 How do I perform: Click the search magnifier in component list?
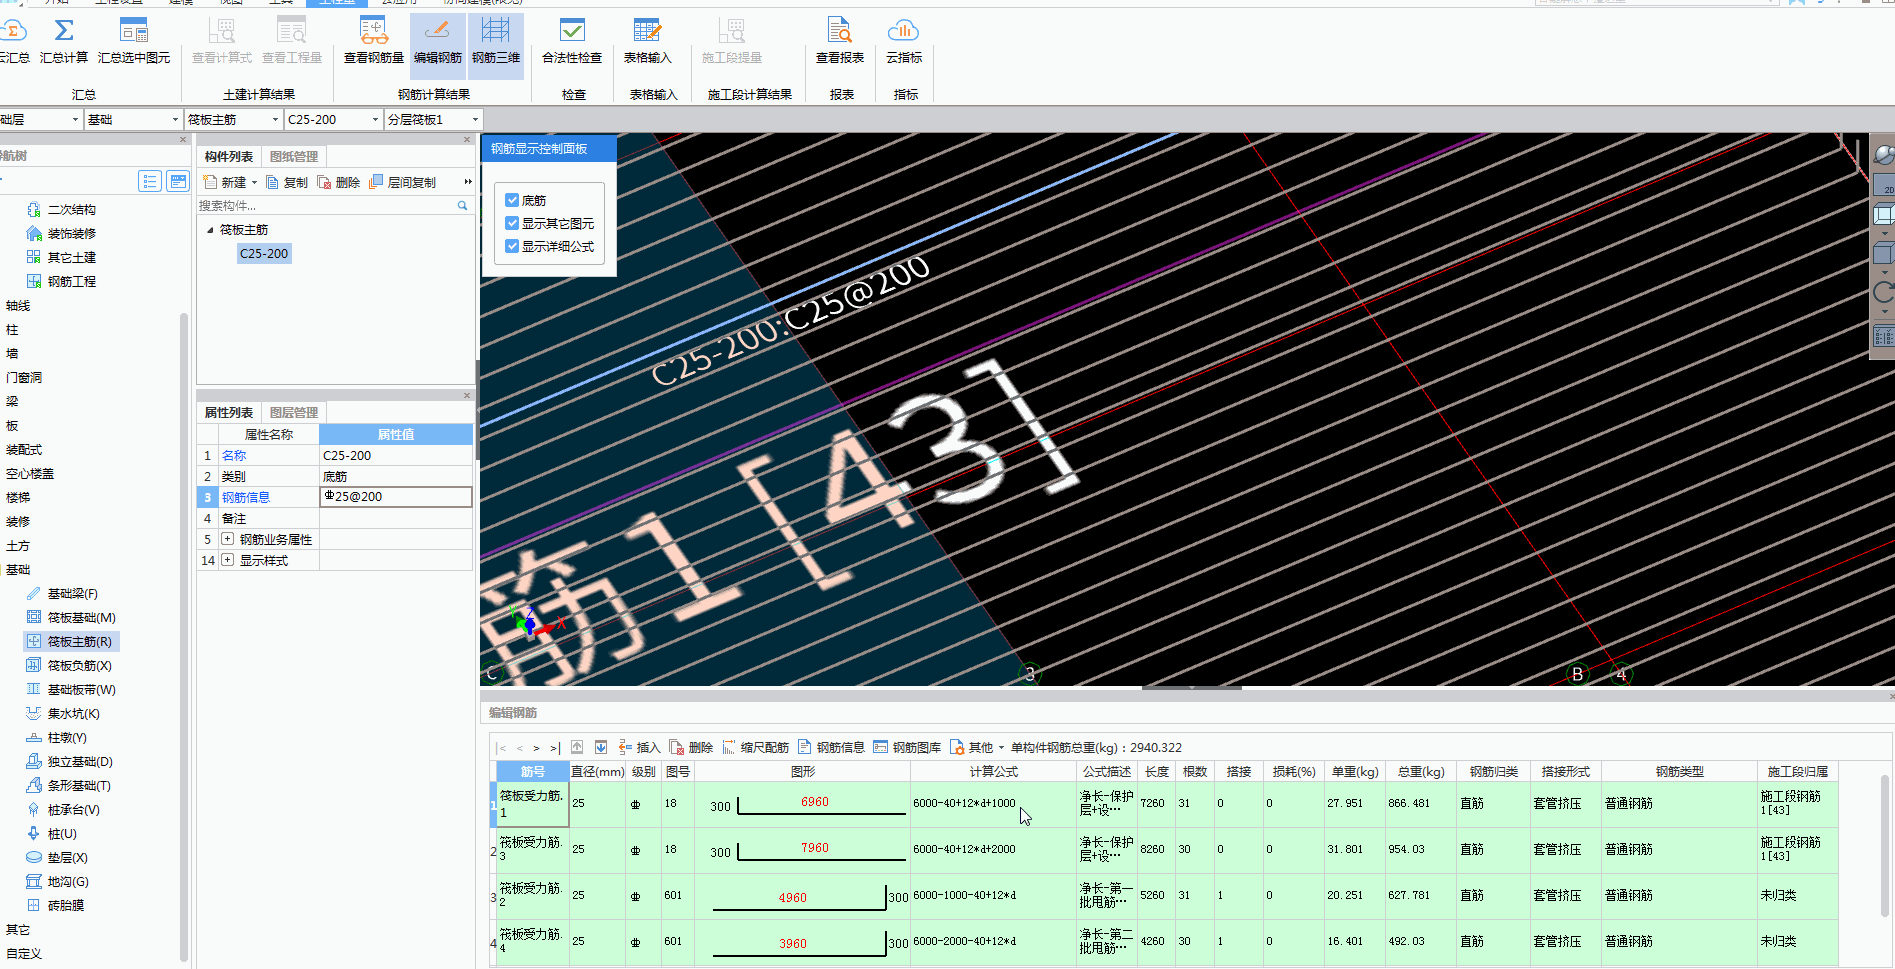462,206
